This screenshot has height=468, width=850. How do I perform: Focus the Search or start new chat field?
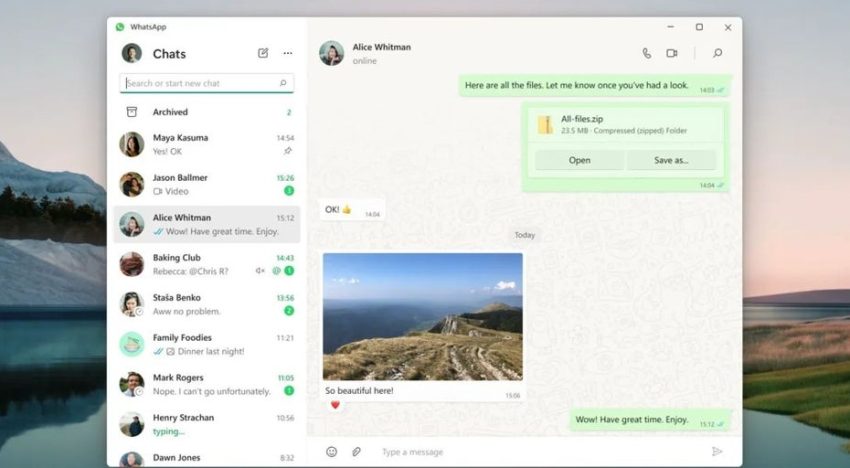207,83
